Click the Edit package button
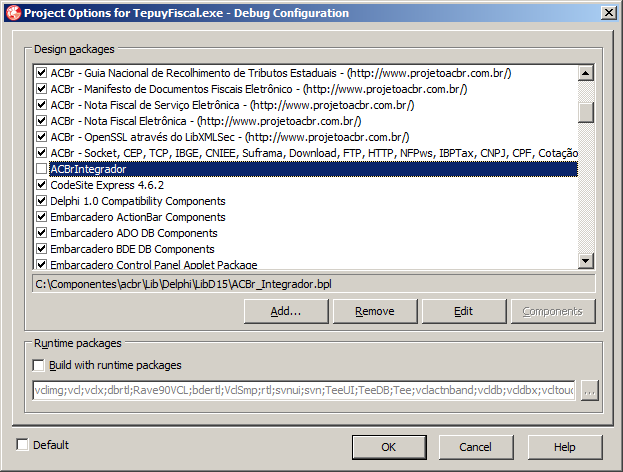623x472 pixels. tap(464, 311)
